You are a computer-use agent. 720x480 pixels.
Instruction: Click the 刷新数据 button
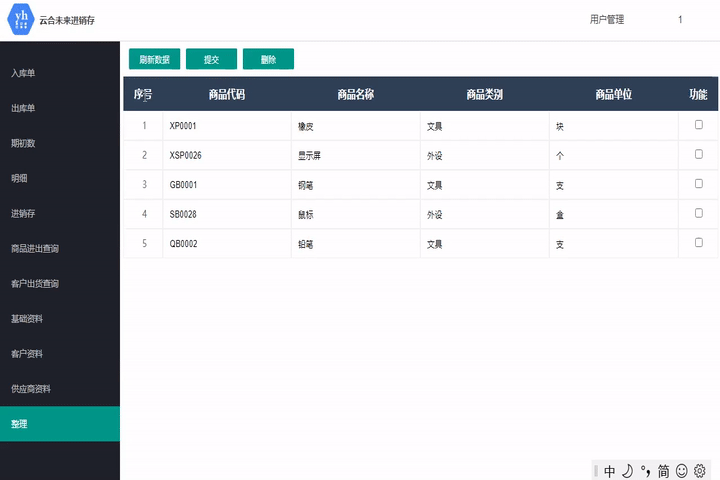pyautogui.click(x=154, y=60)
